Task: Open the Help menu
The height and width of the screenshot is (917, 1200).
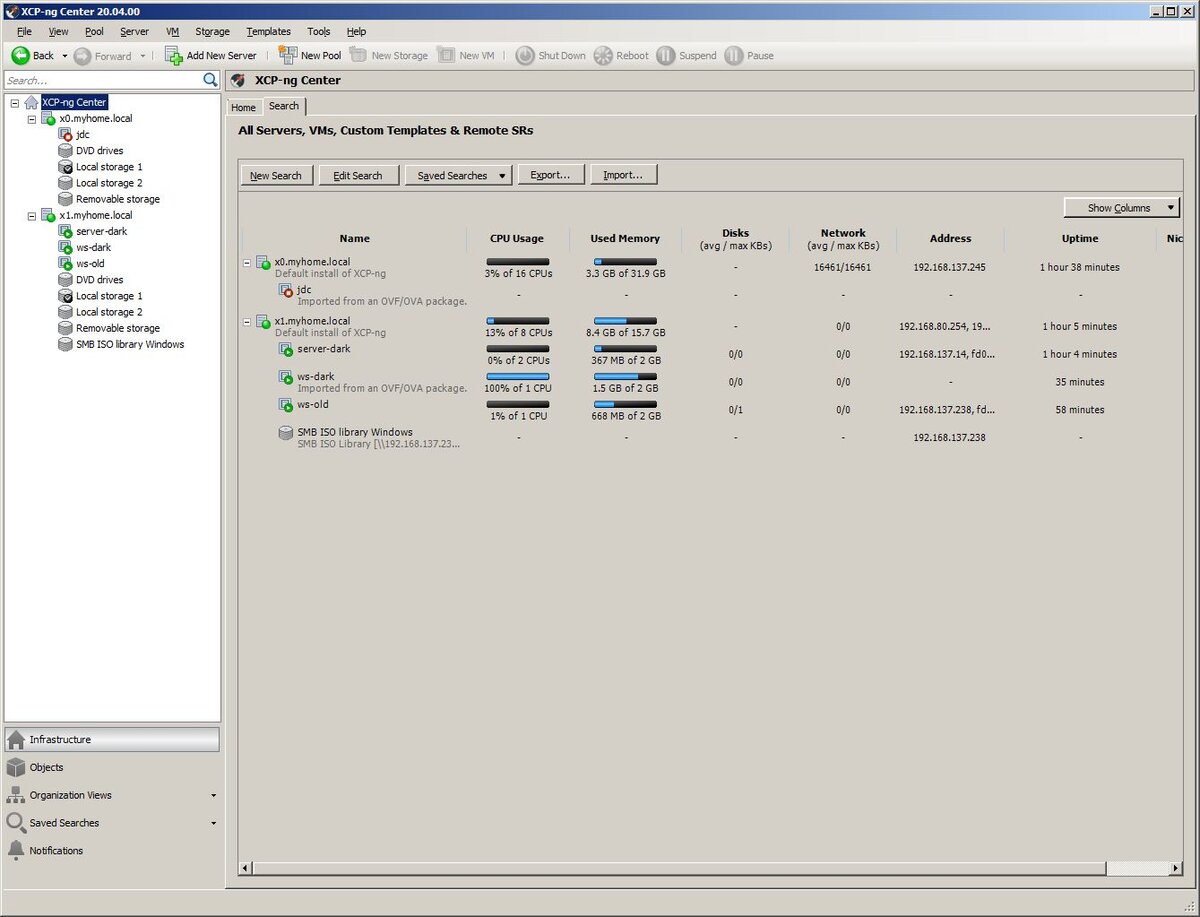Action: click(x=357, y=32)
